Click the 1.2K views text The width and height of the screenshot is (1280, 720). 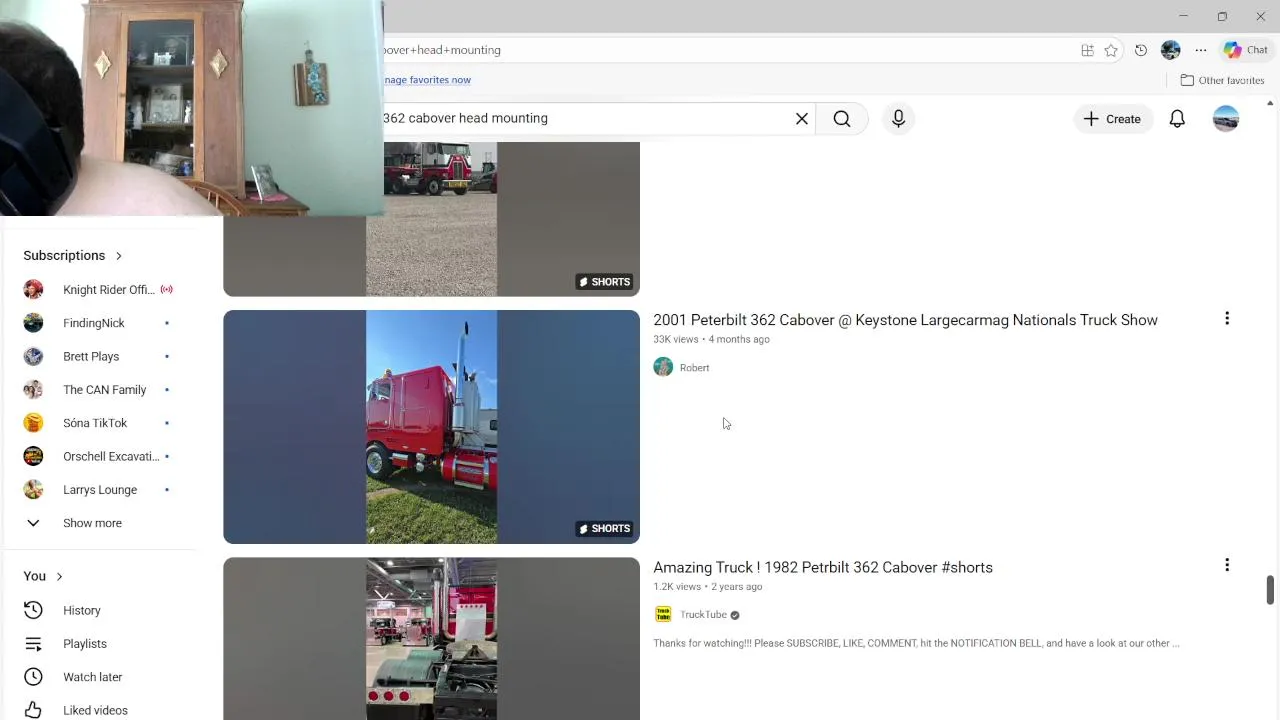click(677, 587)
